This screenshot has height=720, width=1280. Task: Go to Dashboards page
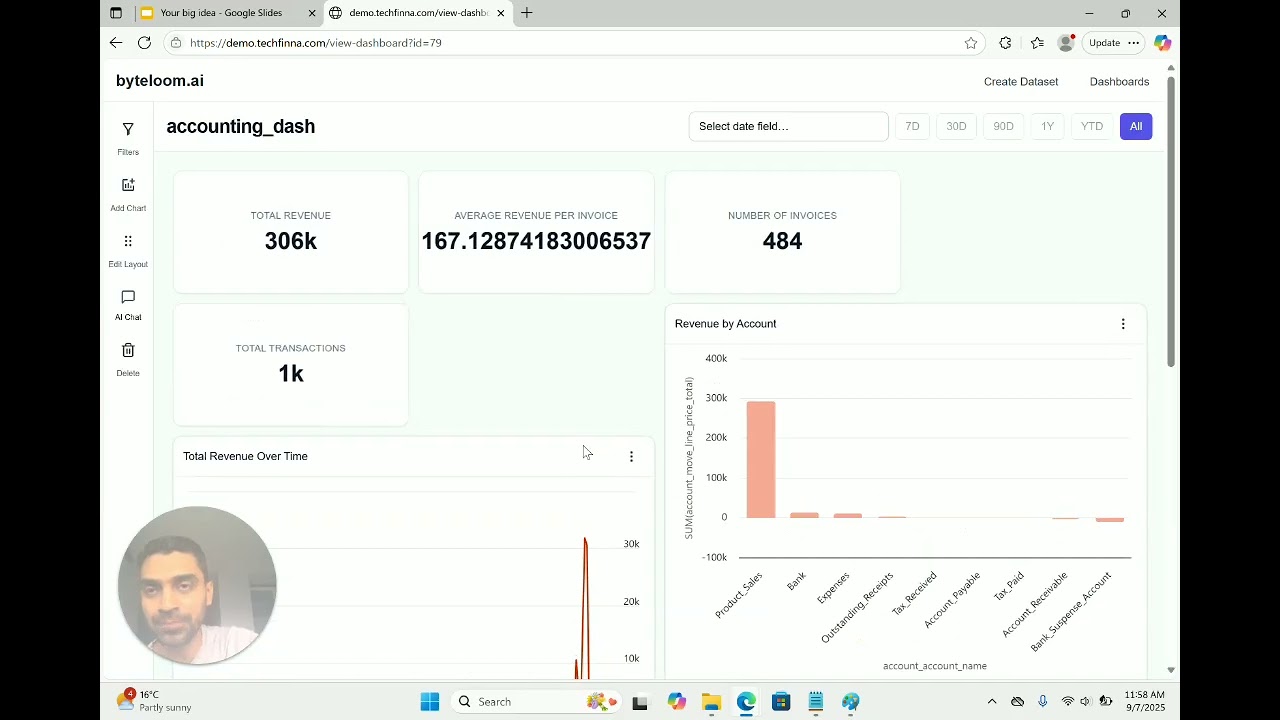(x=1119, y=82)
